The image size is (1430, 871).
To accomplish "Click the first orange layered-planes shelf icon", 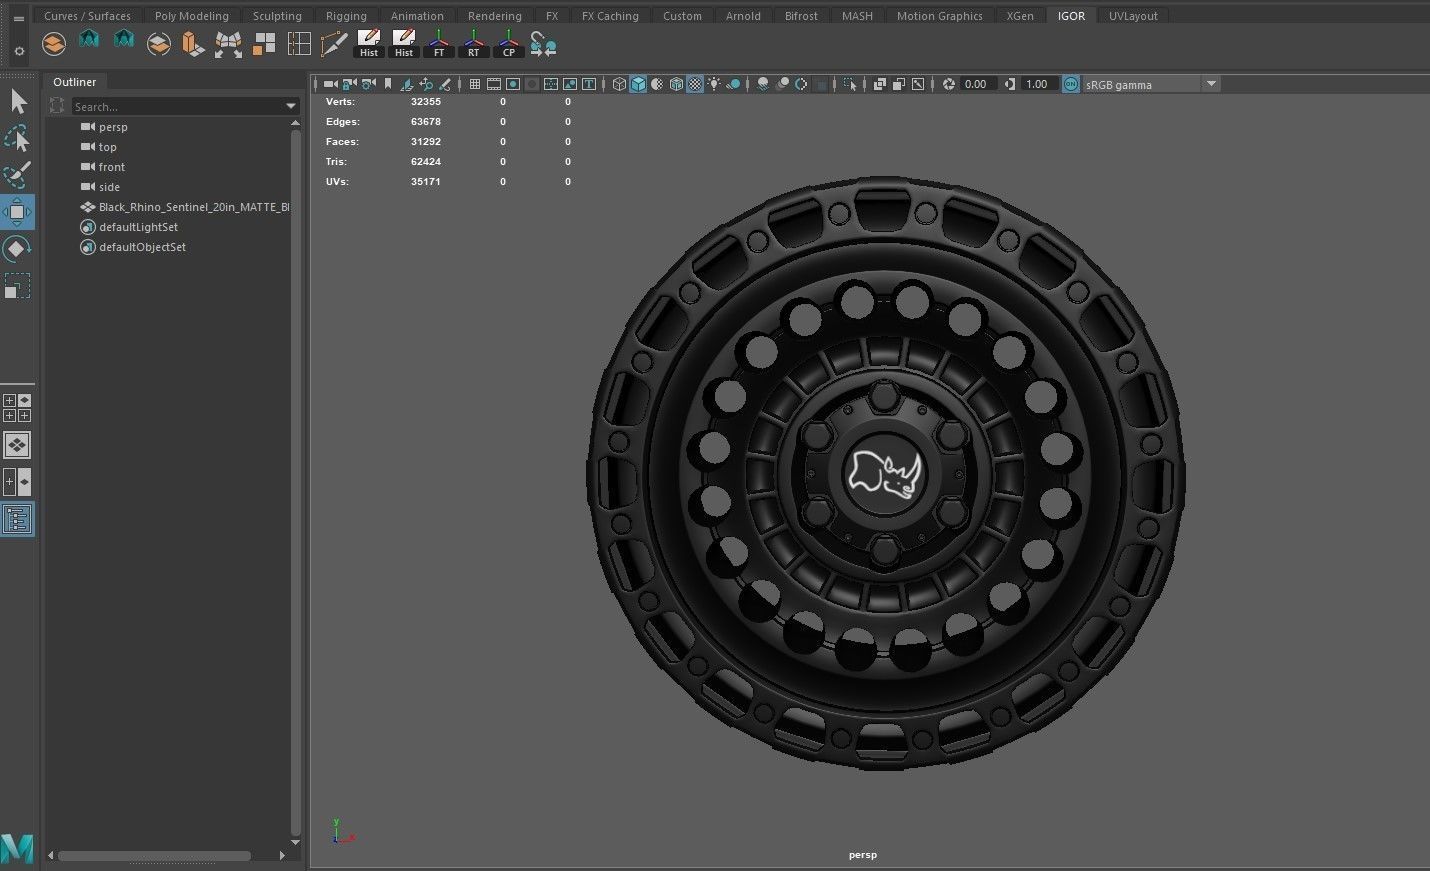I will pos(54,44).
